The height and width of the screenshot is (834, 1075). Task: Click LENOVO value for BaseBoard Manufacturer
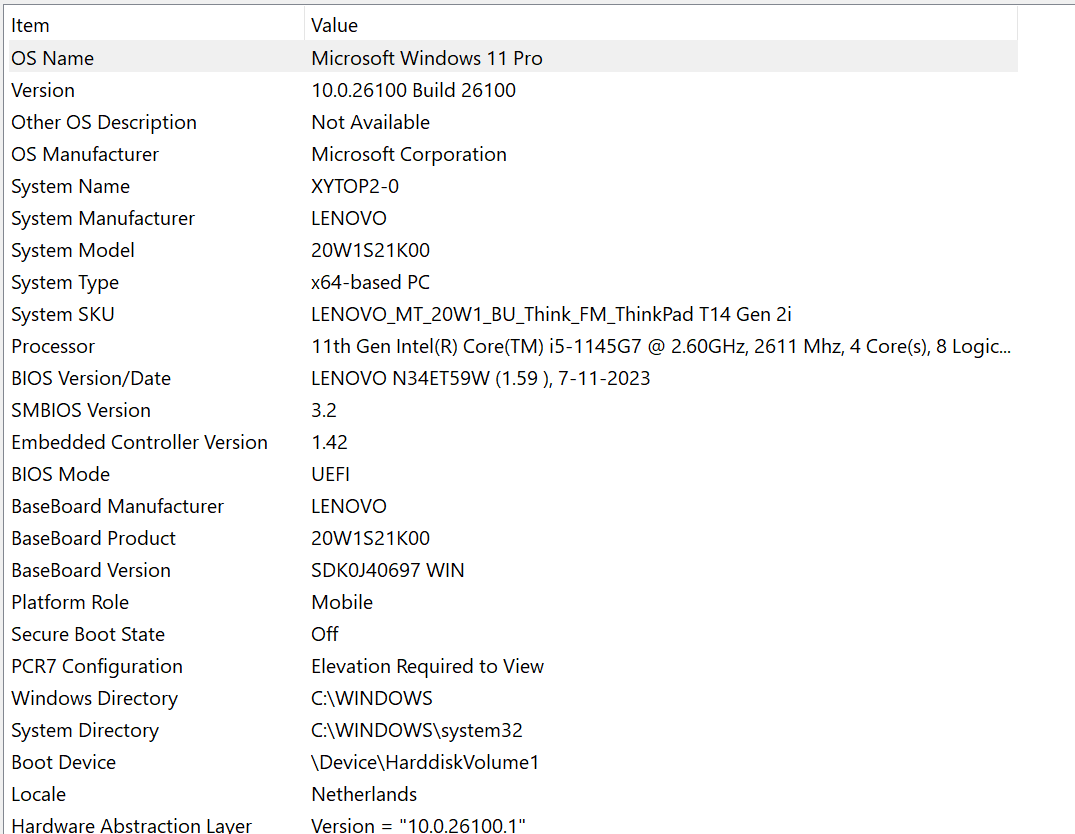click(349, 506)
